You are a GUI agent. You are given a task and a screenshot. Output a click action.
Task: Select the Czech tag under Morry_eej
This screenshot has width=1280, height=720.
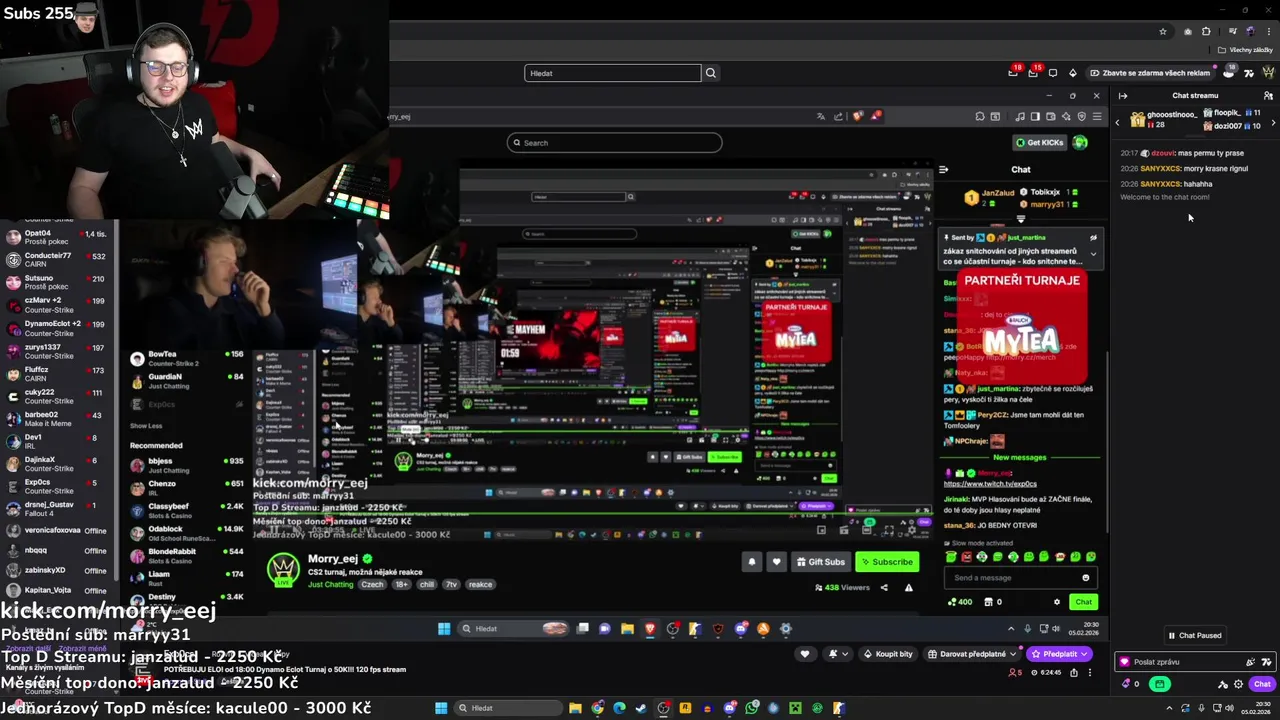372,585
